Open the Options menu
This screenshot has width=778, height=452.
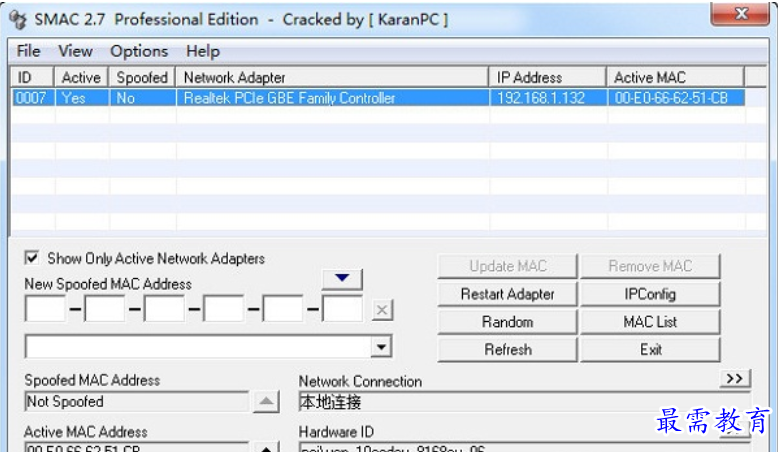pyautogui.click(x=139, y=51)
